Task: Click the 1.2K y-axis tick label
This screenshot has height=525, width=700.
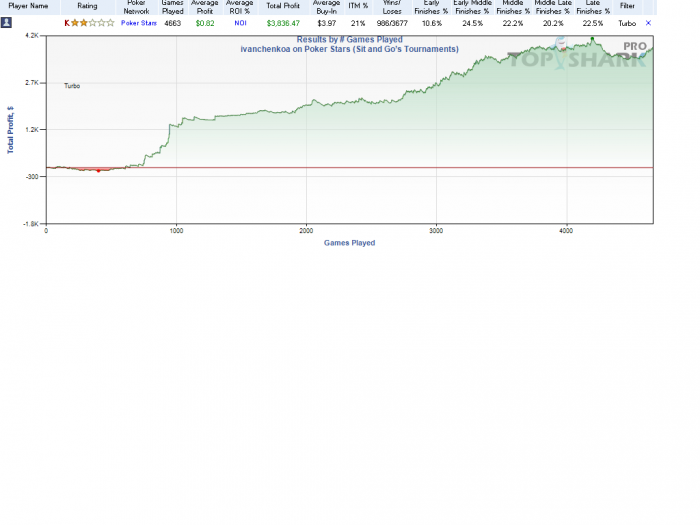Action: (x=32, y=129)
